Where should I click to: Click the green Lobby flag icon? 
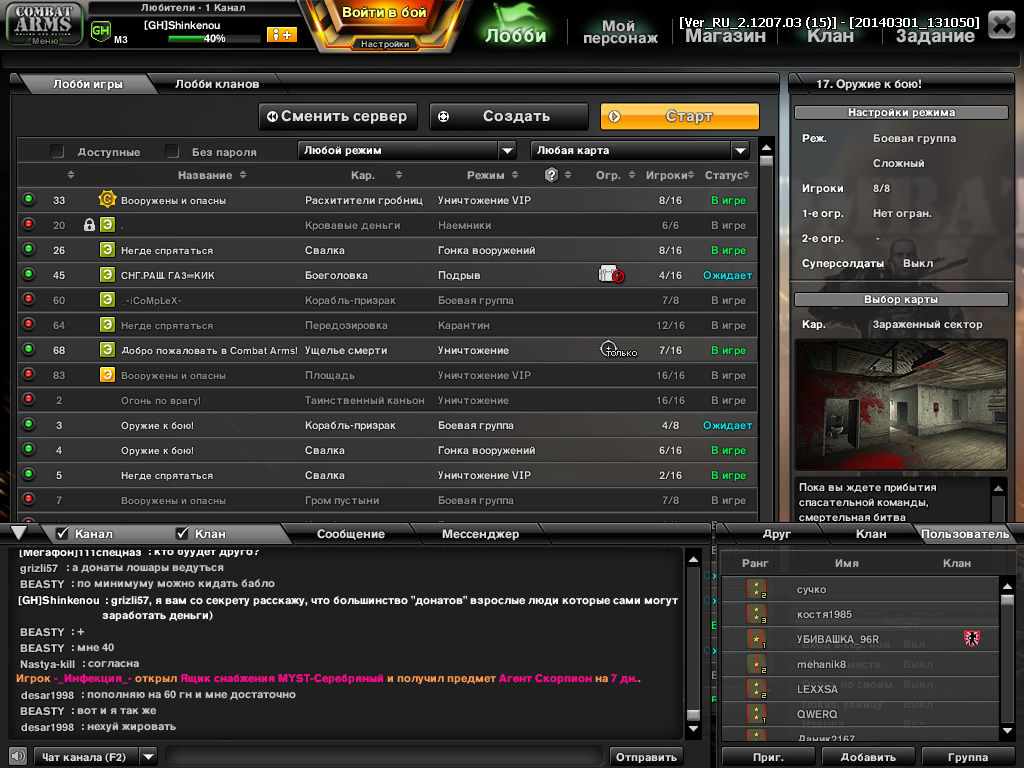click(515, 24)
